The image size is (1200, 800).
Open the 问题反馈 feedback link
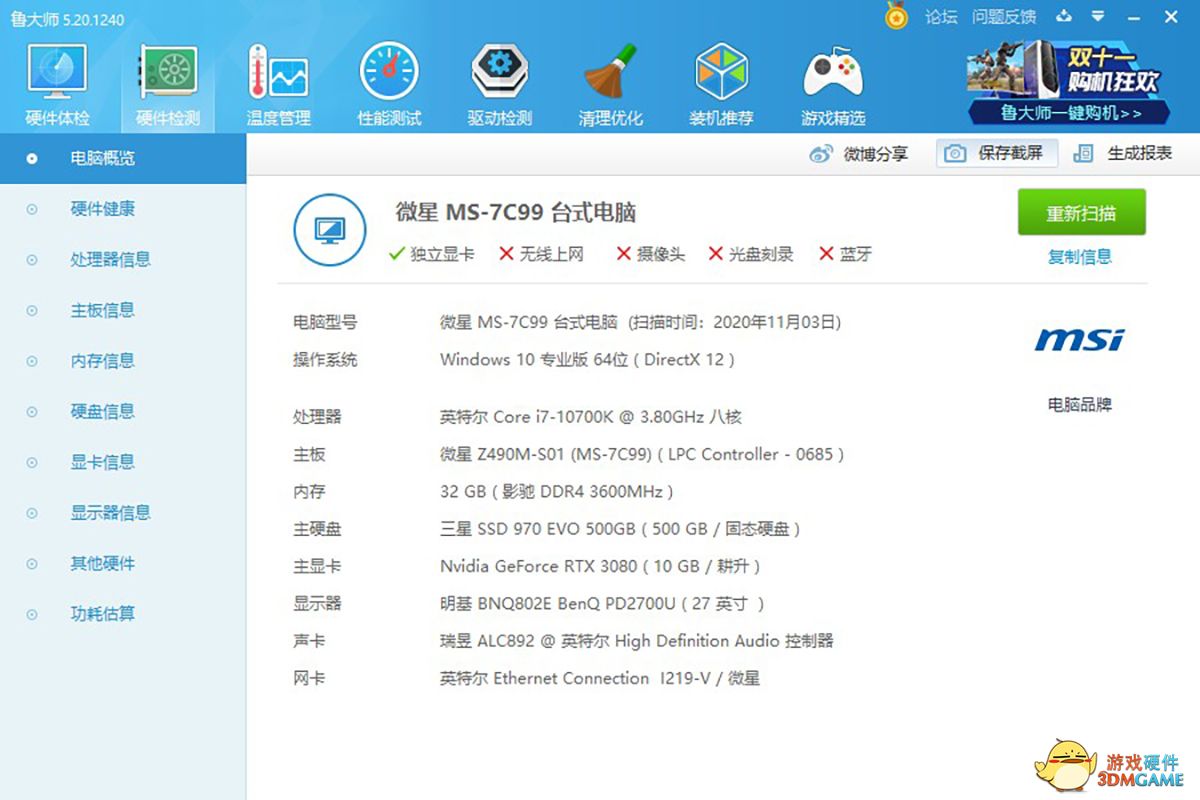coord(1004,17)
